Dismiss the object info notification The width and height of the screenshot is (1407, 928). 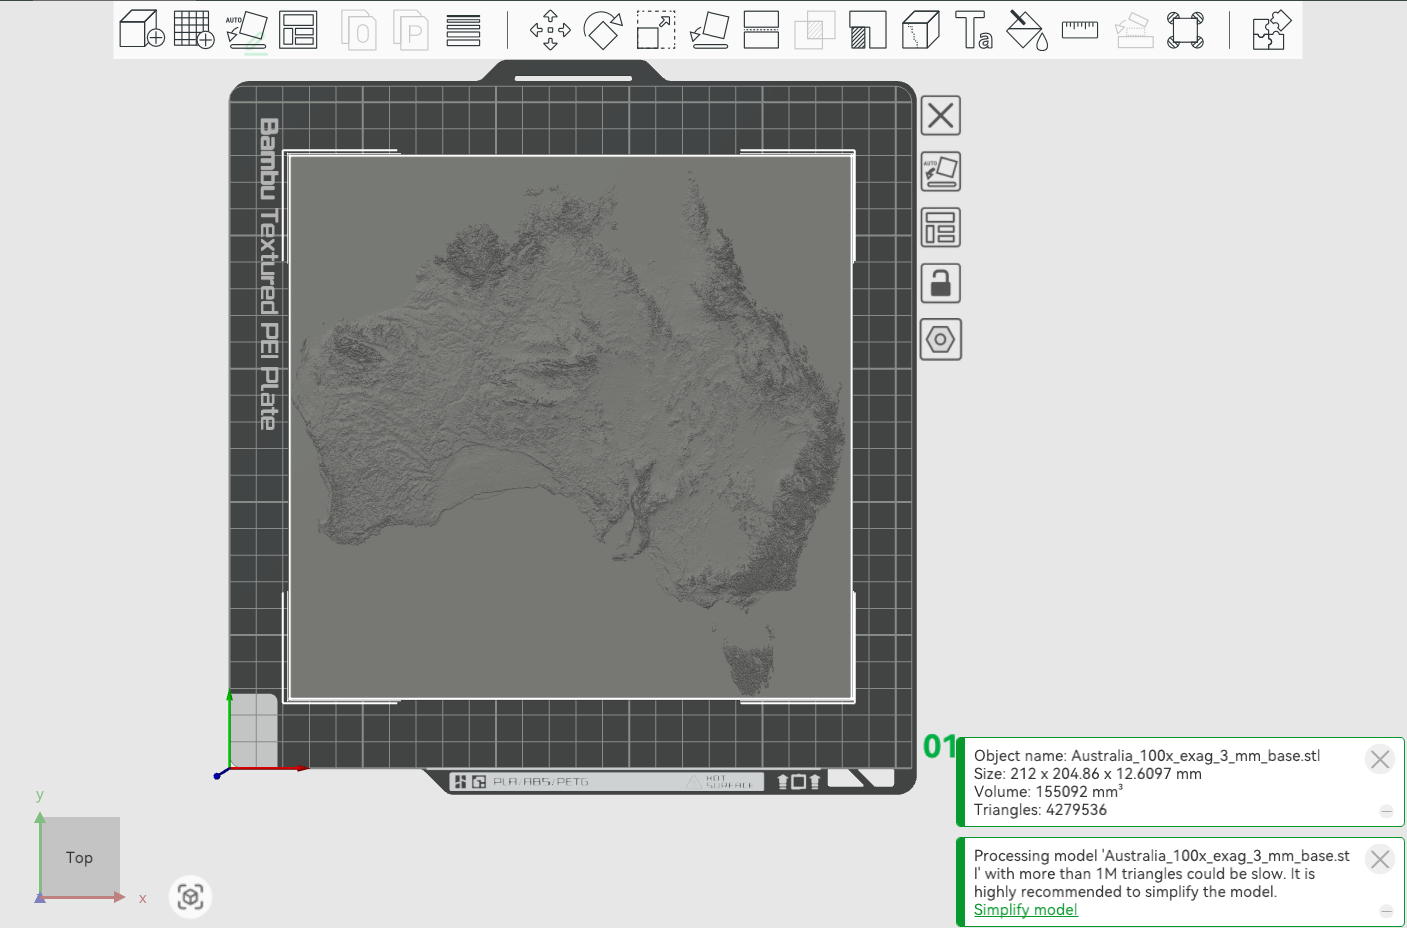pos(1380,759)
